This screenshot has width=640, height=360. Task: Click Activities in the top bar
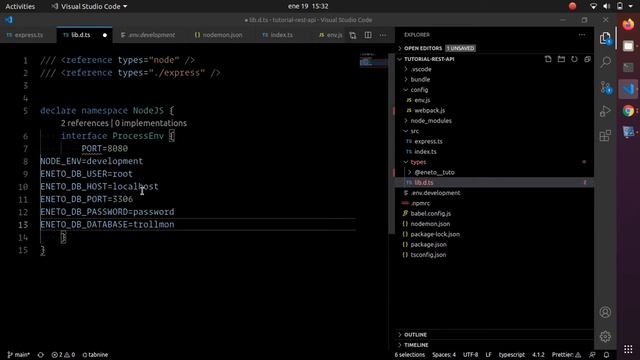point(20,7)
